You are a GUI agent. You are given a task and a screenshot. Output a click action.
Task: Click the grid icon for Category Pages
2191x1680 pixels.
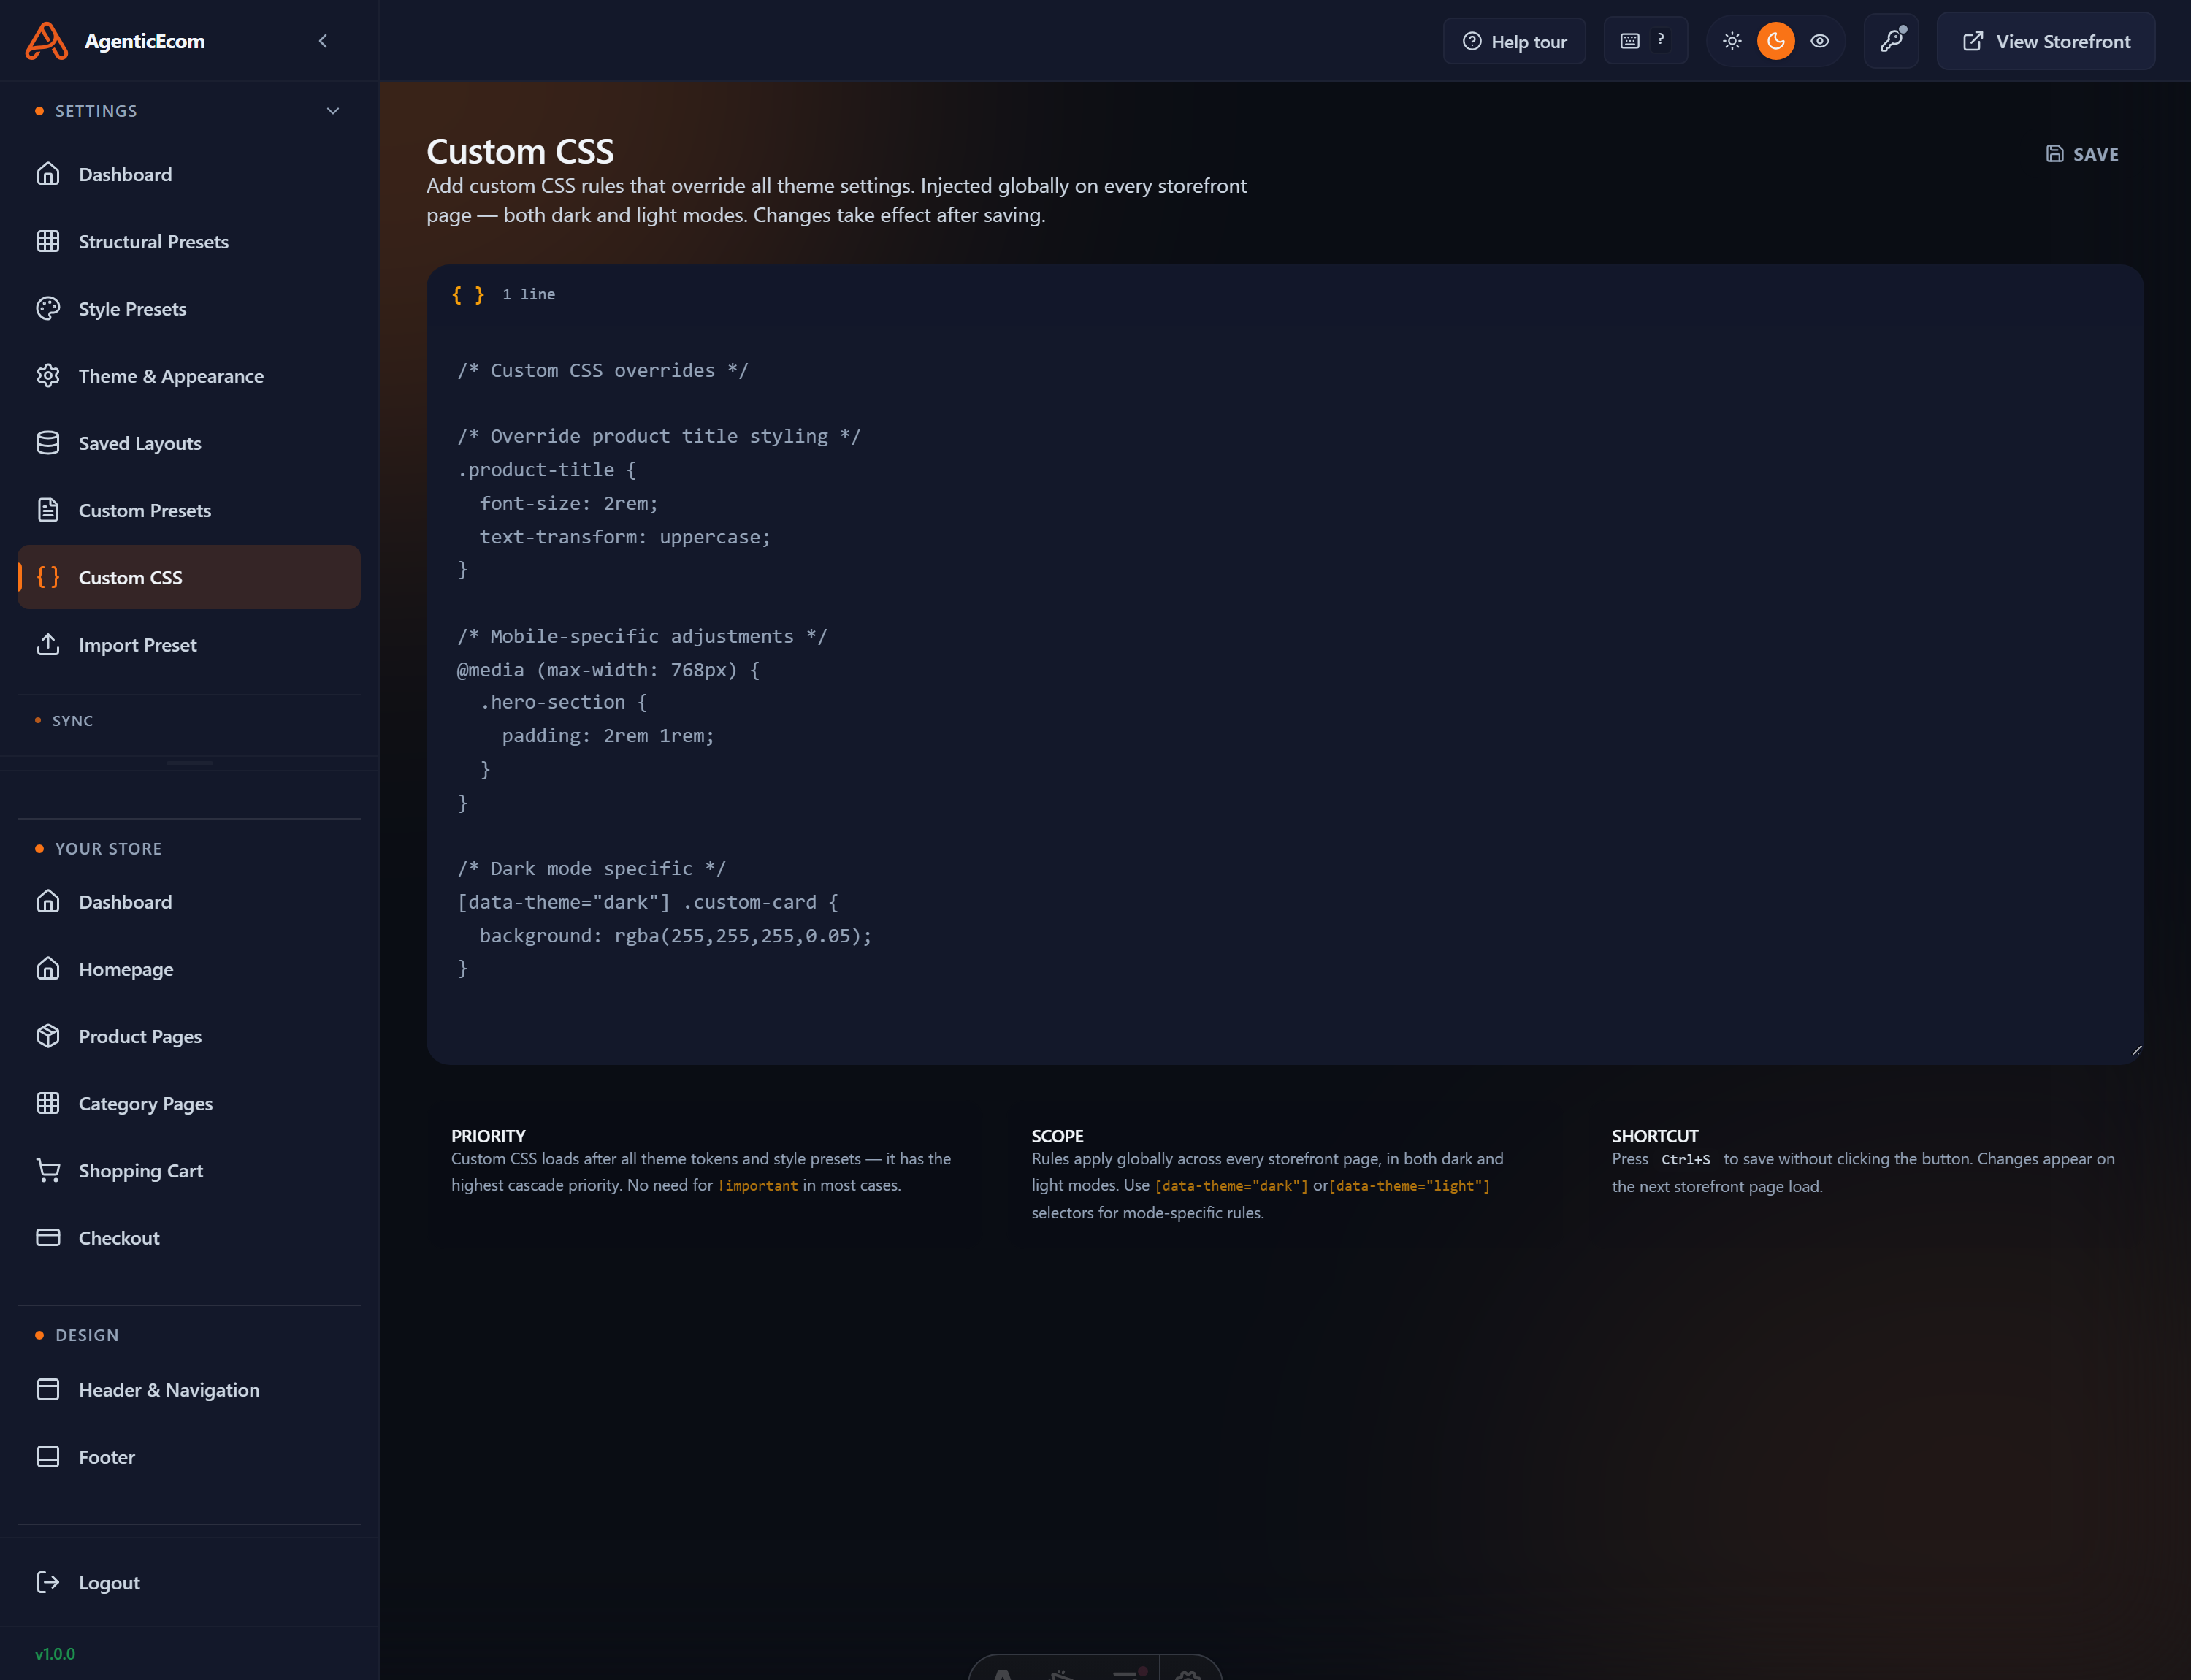pos(48,1103)
